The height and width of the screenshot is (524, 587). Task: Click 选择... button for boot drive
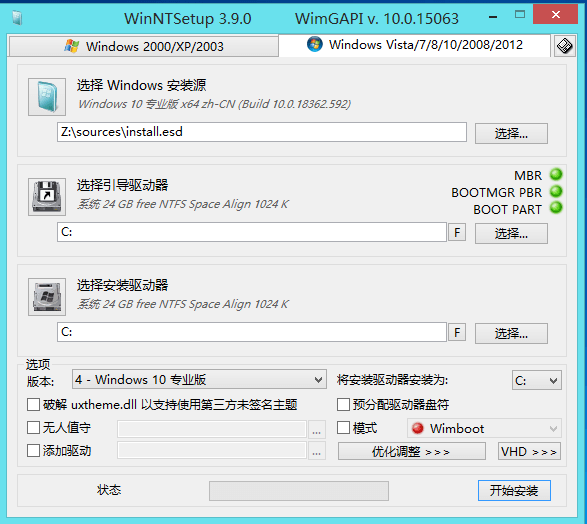(x=511, y=234)
